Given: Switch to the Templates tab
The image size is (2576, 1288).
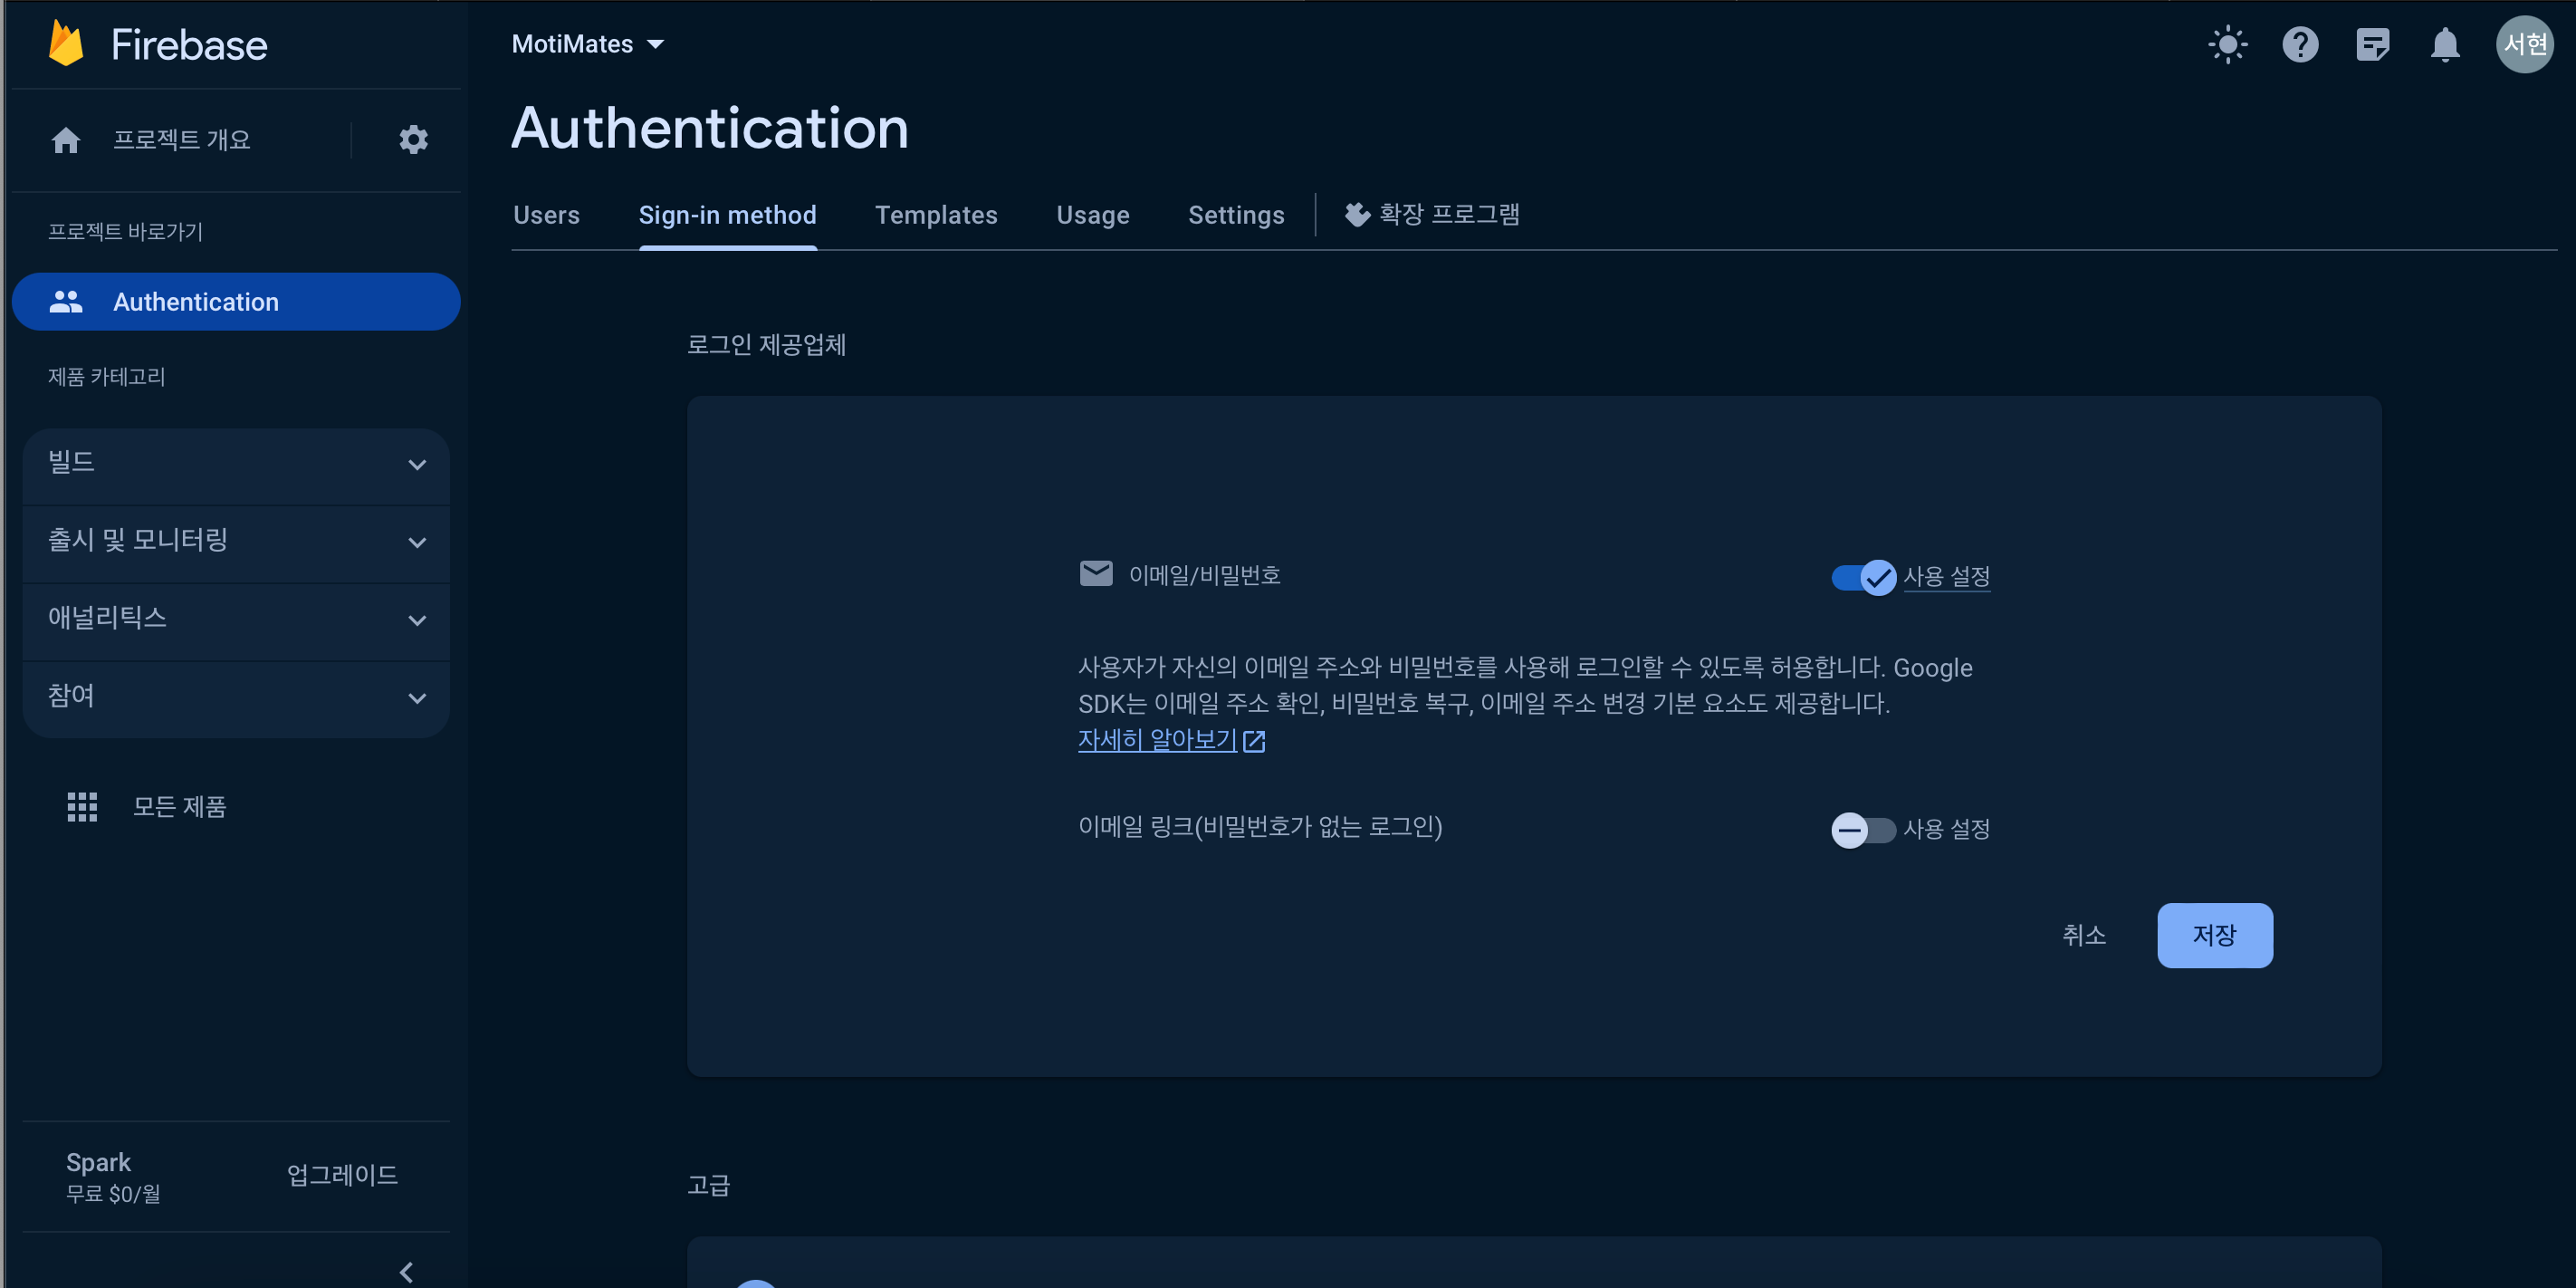Looking at the screenshot, I should (936, 215).
